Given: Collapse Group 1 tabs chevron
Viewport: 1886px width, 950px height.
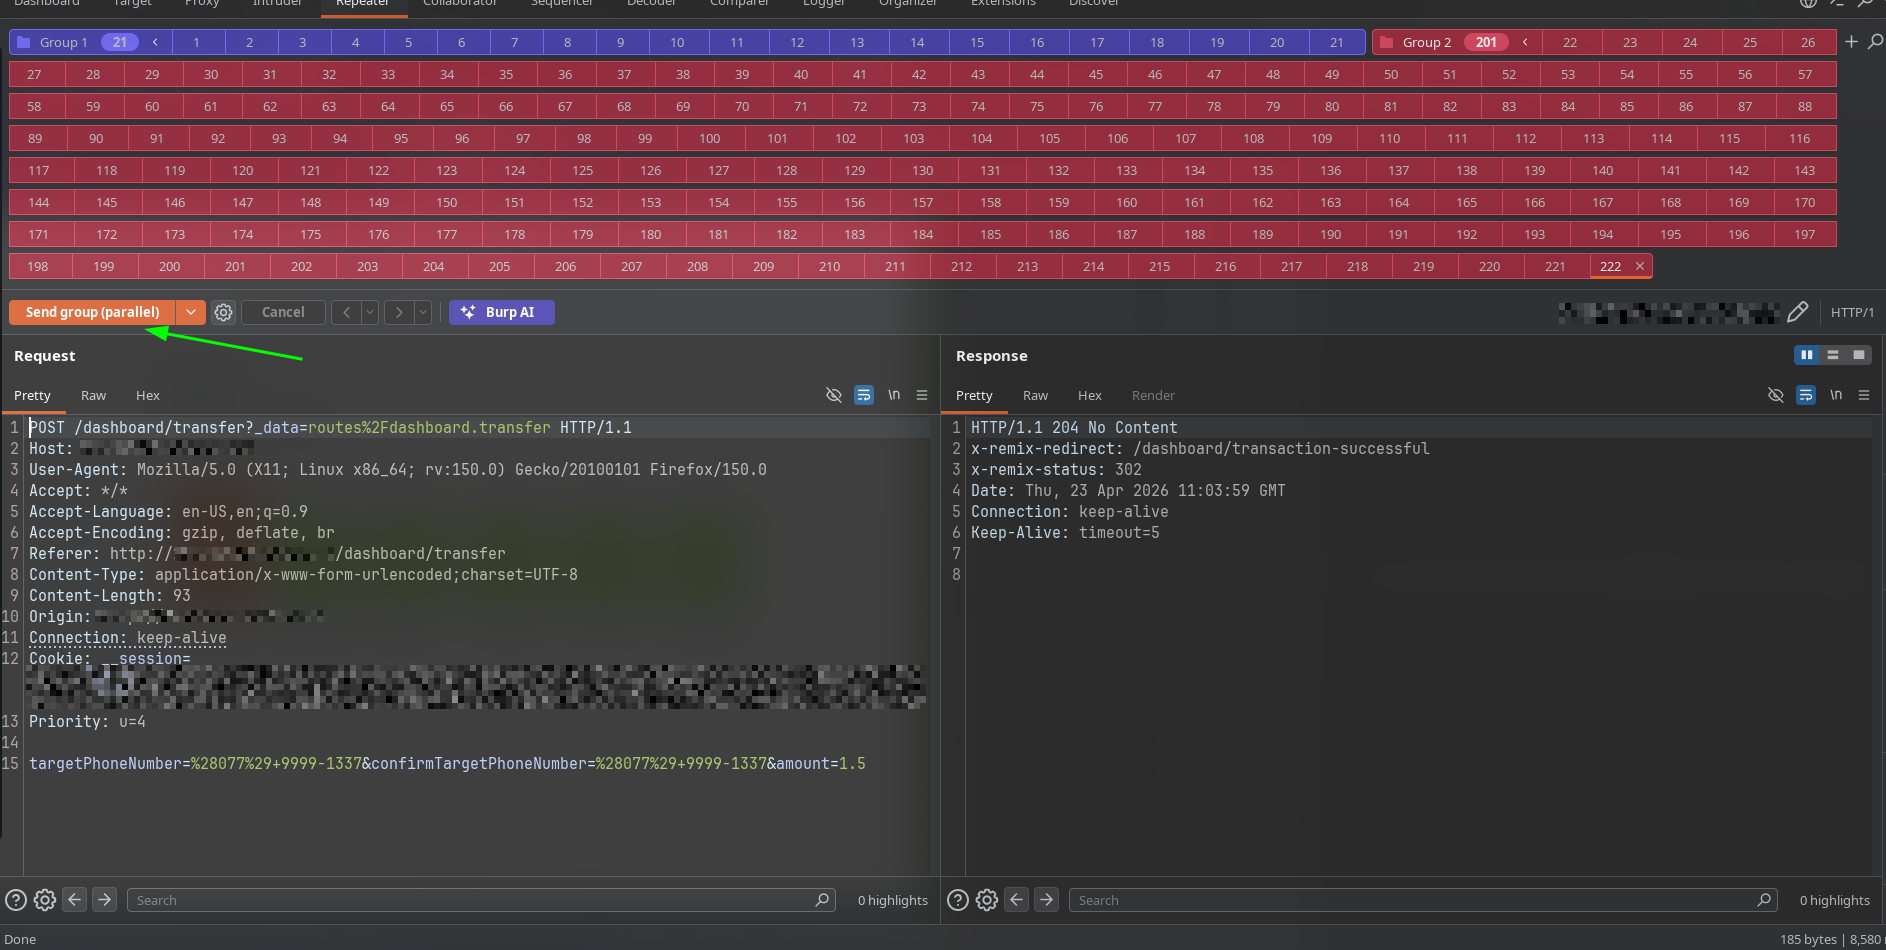Looking at the screenshot, I should (x=155, y=42).
